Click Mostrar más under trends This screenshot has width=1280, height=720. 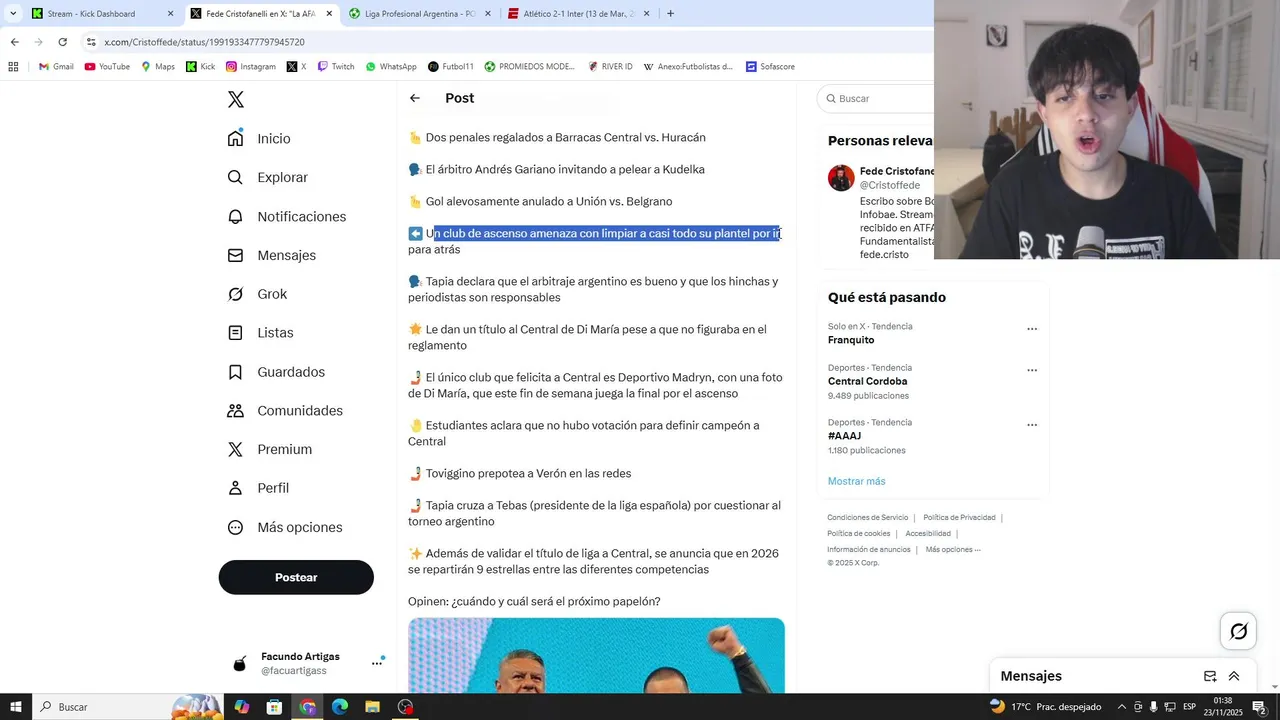[x=856, y=481]
